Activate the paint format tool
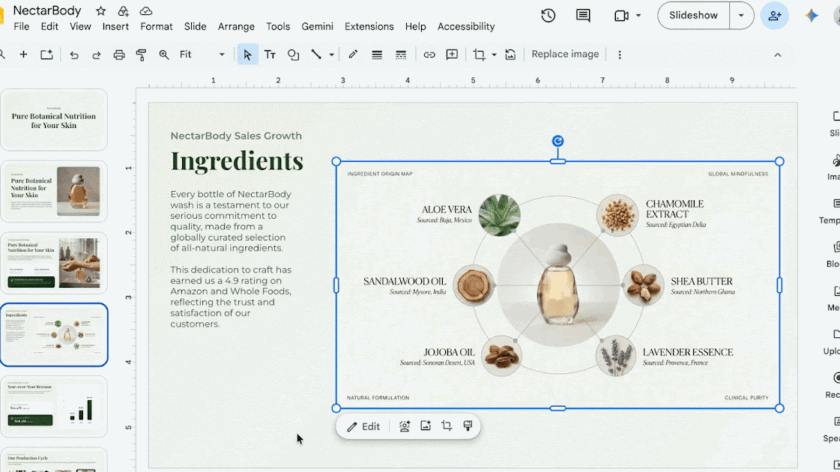 (141, 55)
